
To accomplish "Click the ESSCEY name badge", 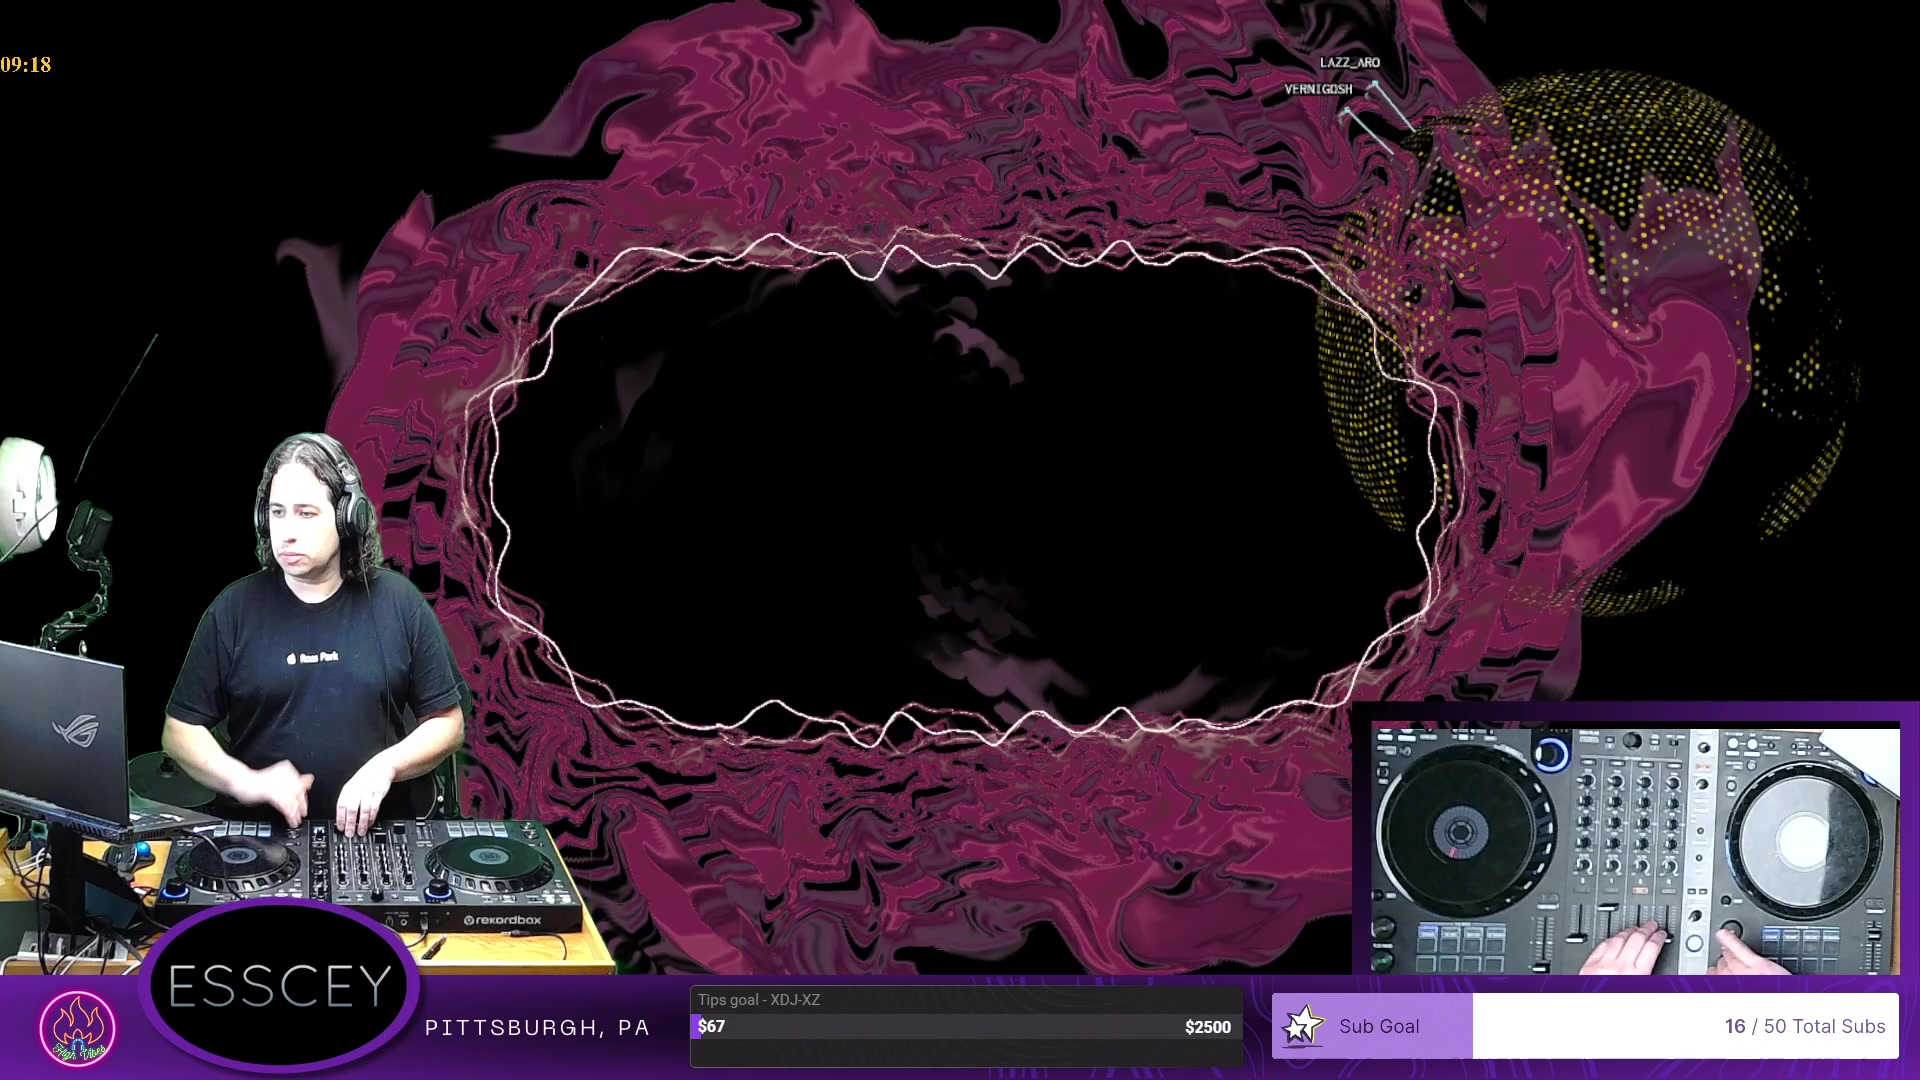I will point(280,986).
